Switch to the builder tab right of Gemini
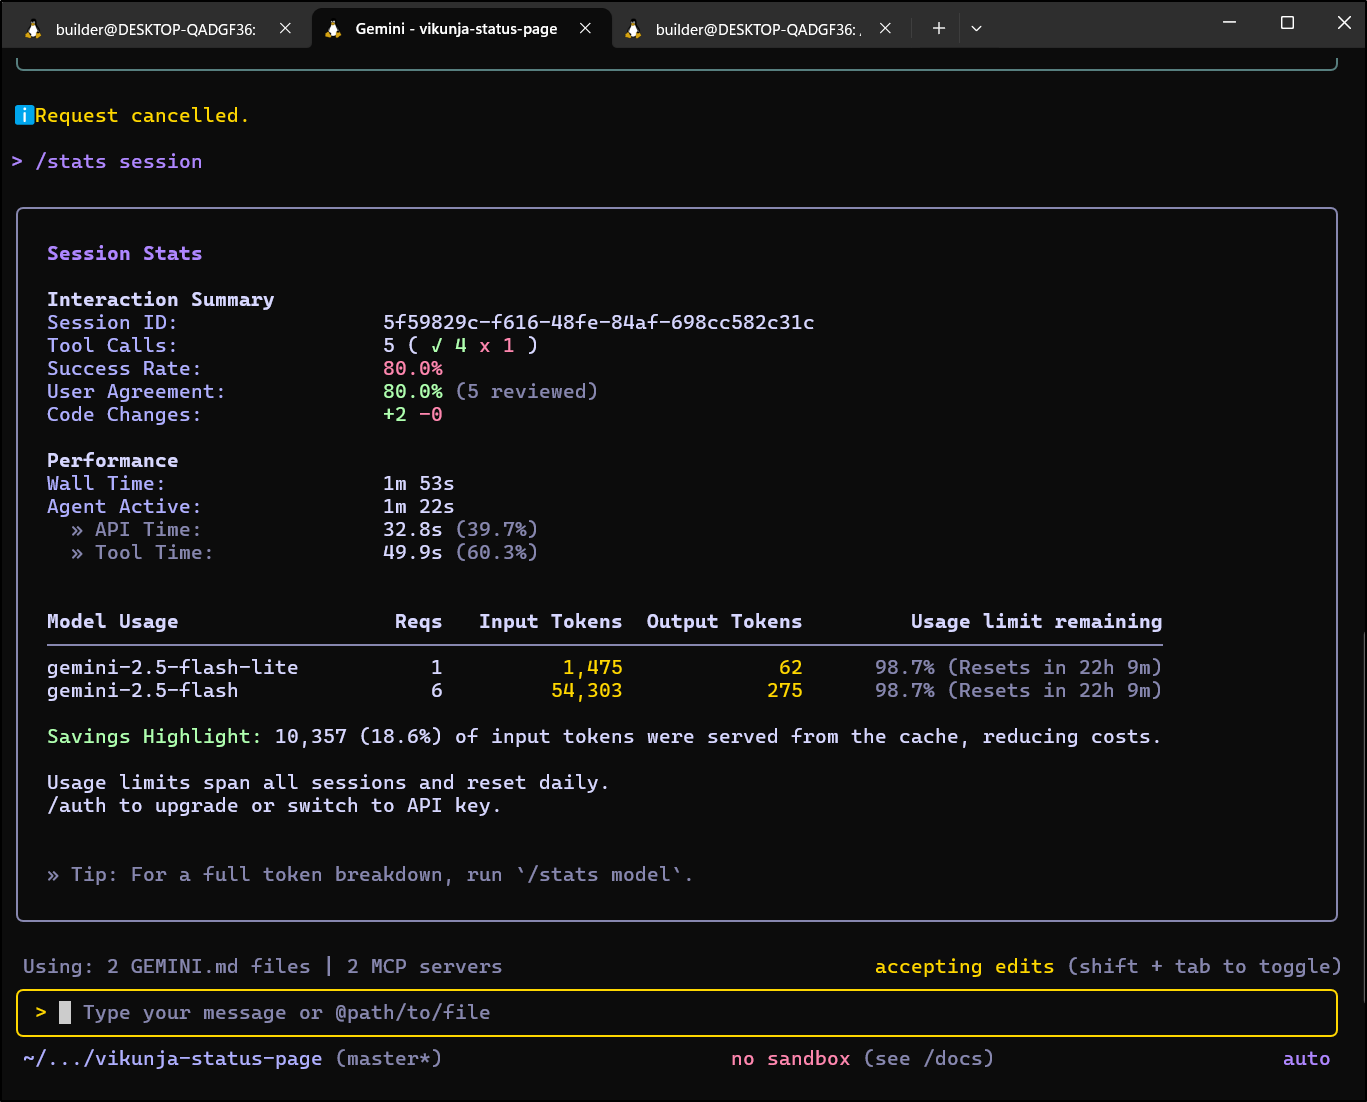Image resolution: width=1367 pixels, height=1102 pixels. pyautogui.click(x=756, y=29)
